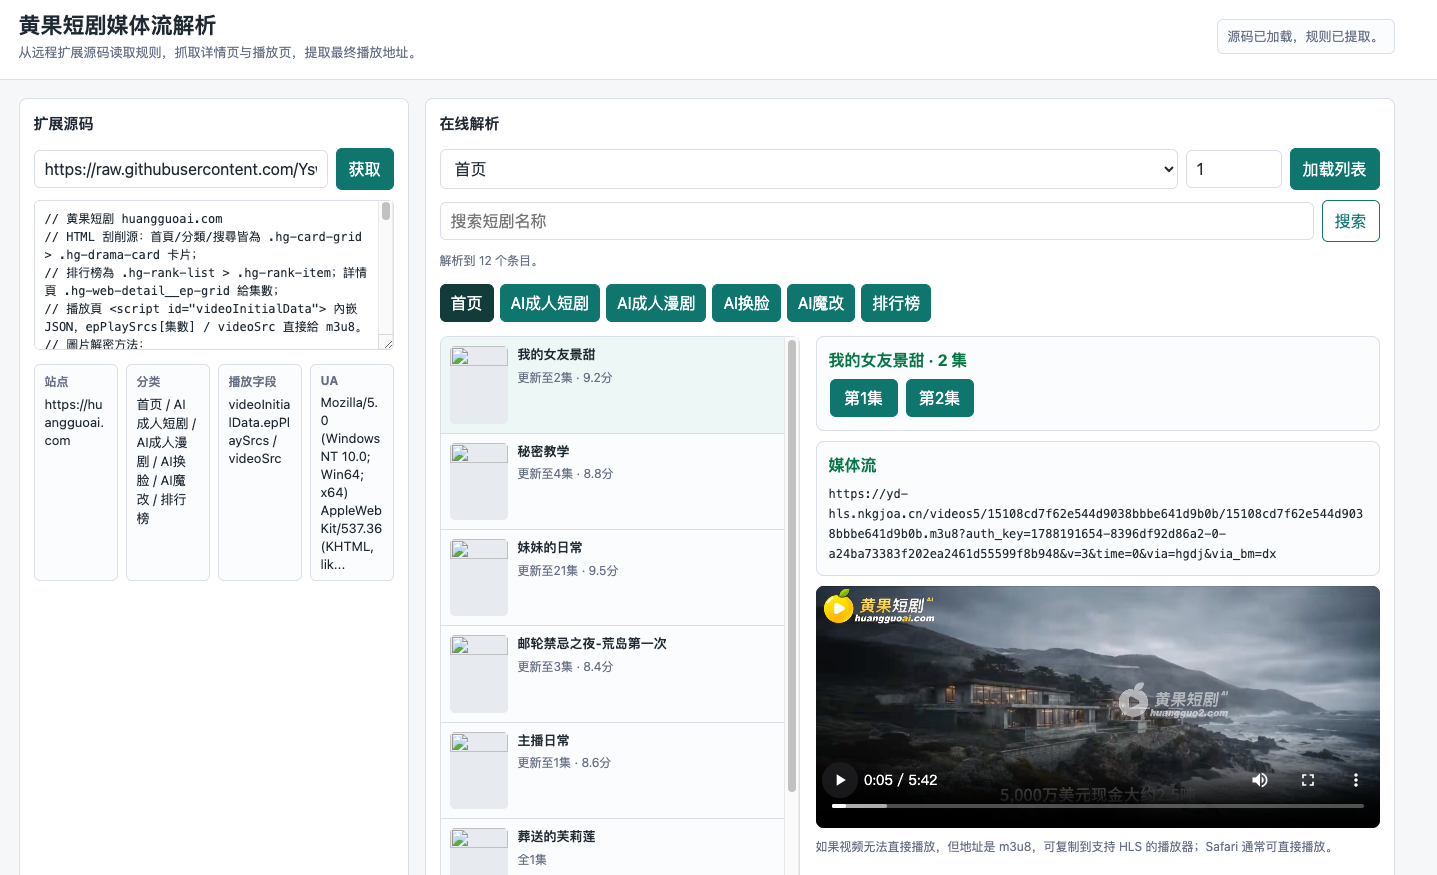
Task: Mute the video player volume
Action: [x=1260, y=780]
